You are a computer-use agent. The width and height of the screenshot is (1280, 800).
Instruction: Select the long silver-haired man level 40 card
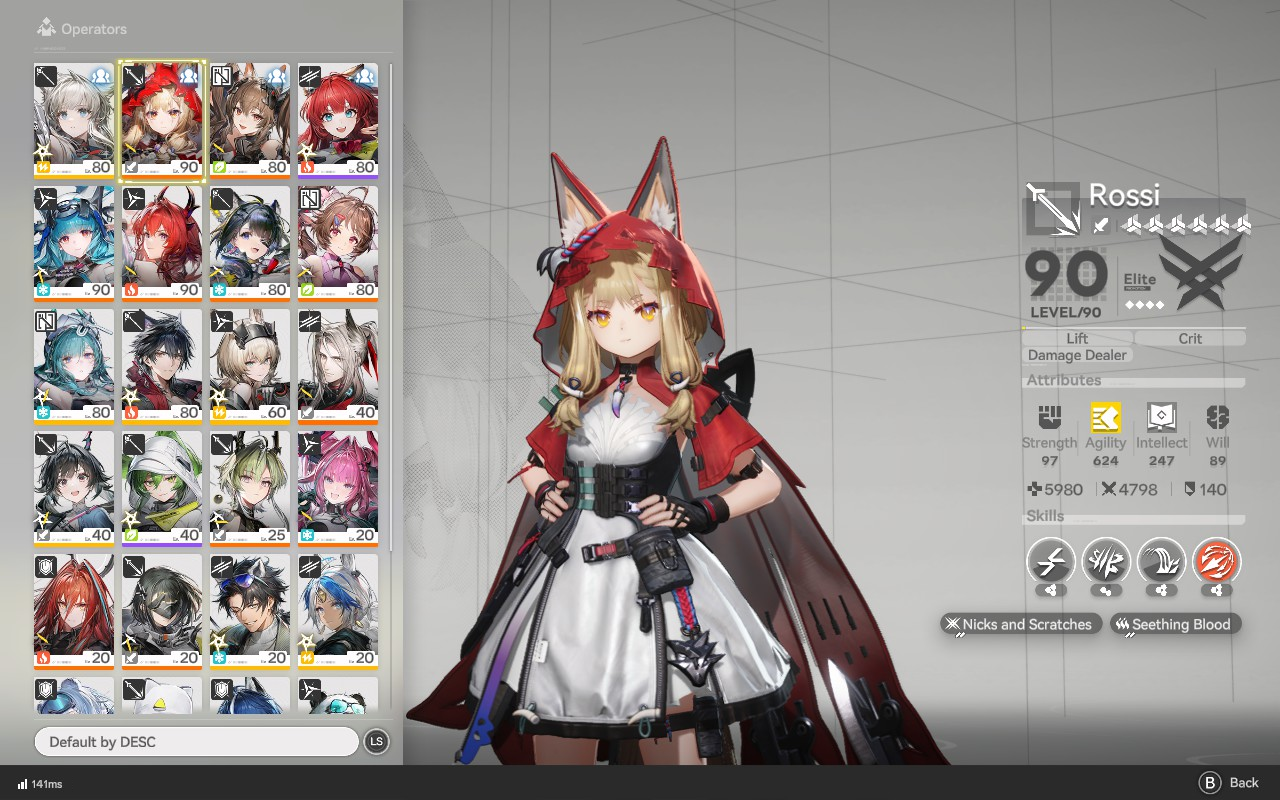click(338, 366)
